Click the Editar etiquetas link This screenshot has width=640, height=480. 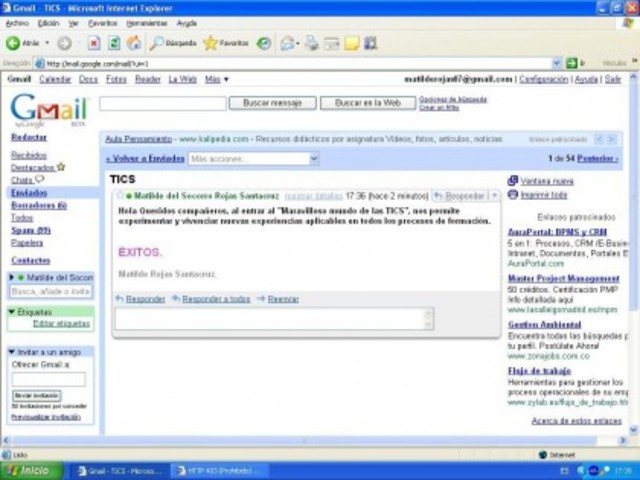[x=61, y=324]
